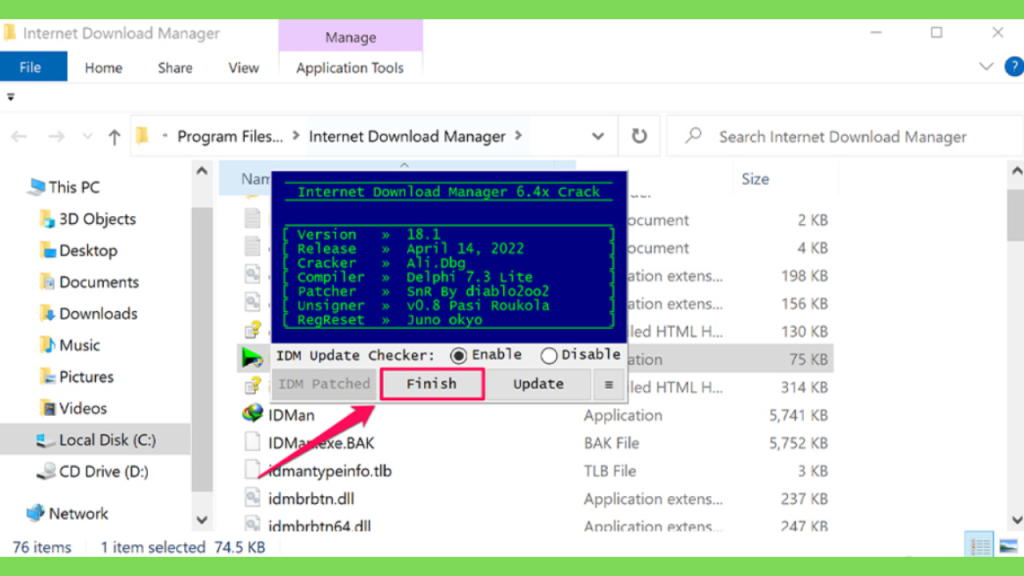The height and width of the screenshot is (576, 1024).
Task: Open Pictures in navigation pane
Action: coord(76,377)
